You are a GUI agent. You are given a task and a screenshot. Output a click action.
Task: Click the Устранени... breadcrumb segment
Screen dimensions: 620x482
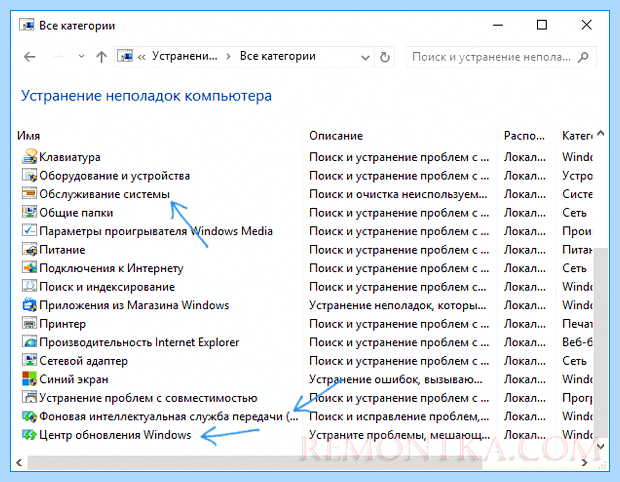tap(185, 56)
